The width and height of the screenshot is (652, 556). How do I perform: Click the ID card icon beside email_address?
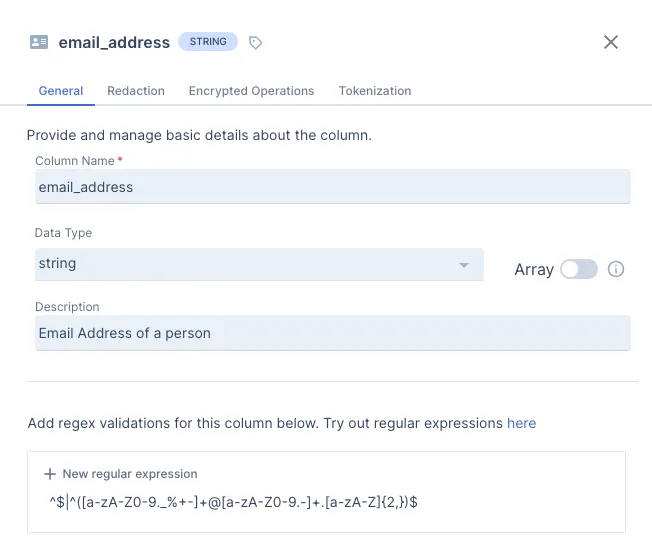point(39,42)
